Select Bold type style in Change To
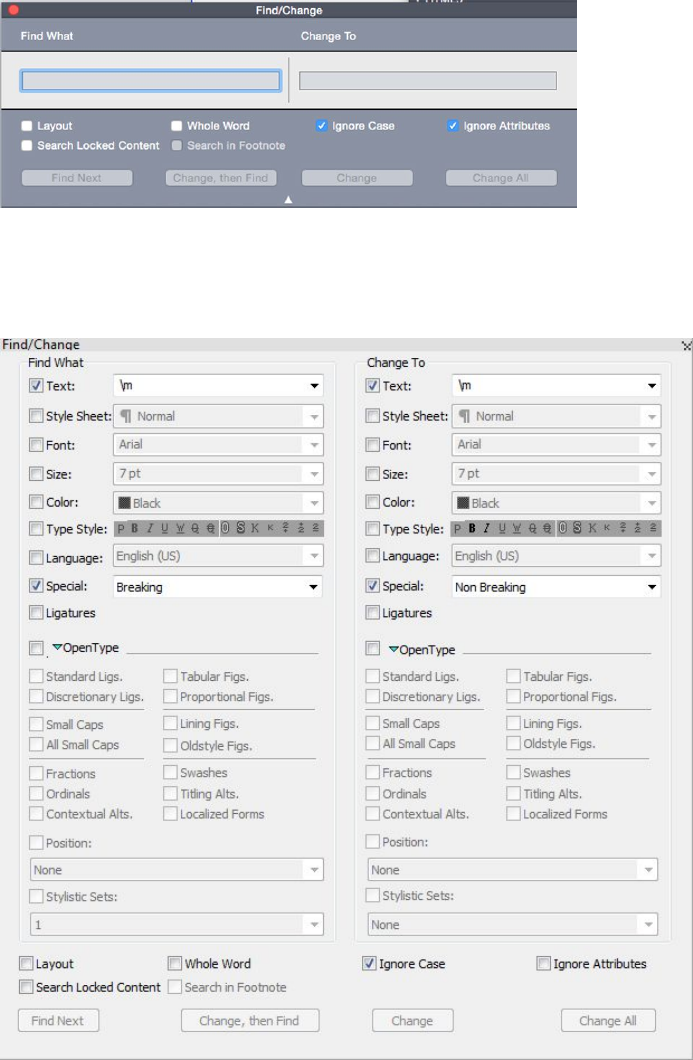 tap(472, 529)
